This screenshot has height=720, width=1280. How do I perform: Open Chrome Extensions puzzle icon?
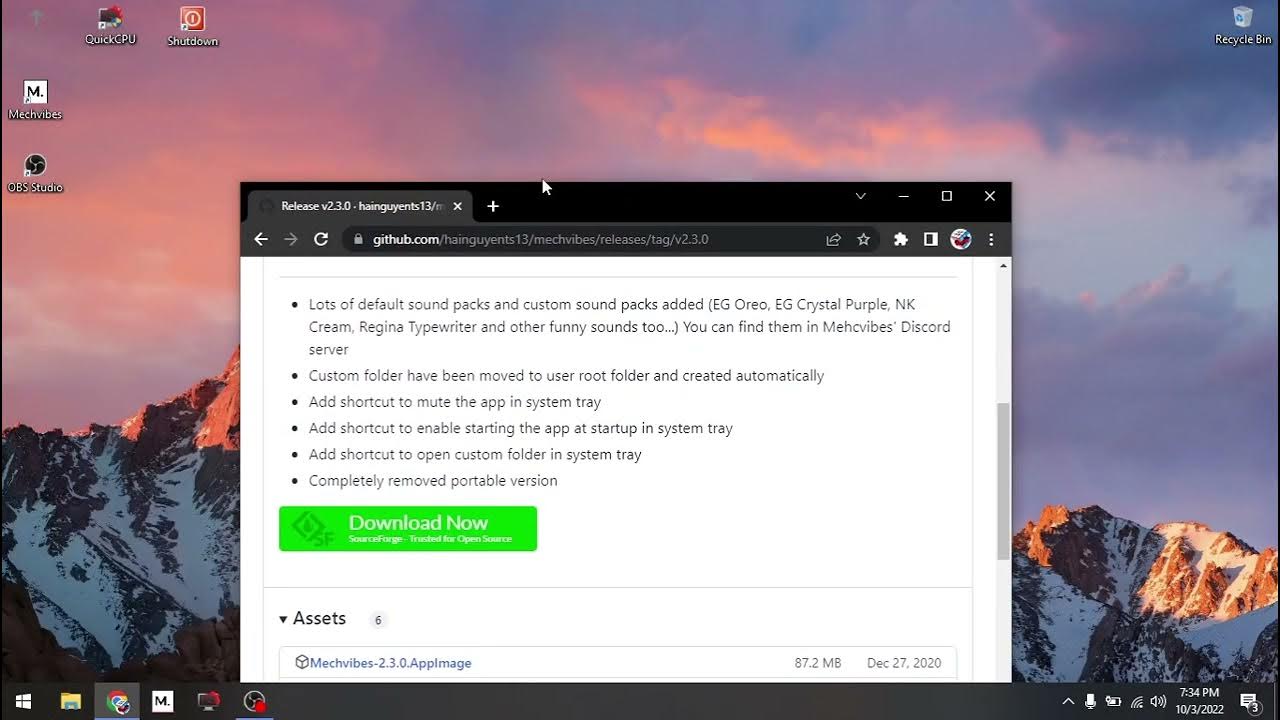(900, 239)
